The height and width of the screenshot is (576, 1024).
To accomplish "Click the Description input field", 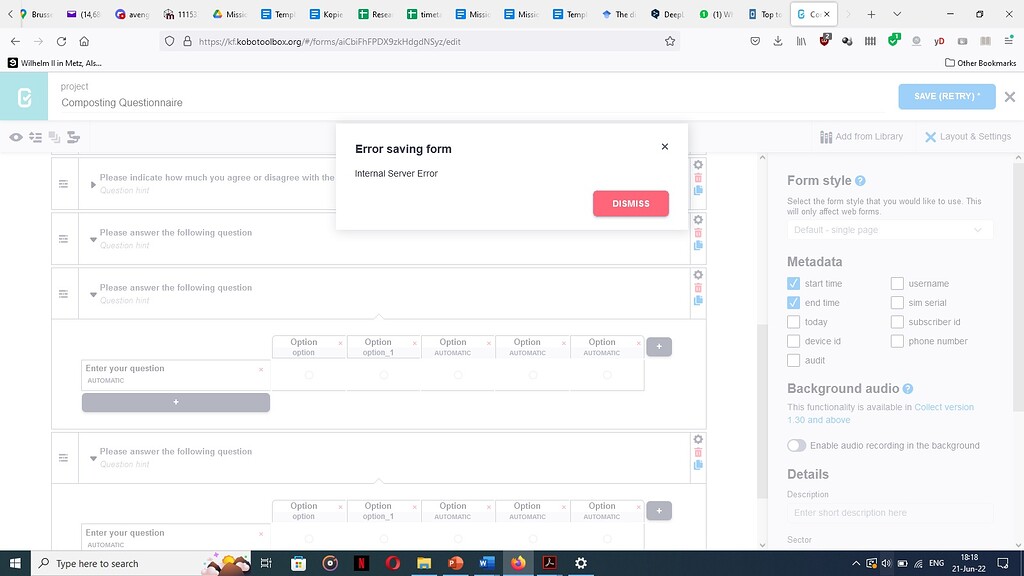I will coord(889,513).
